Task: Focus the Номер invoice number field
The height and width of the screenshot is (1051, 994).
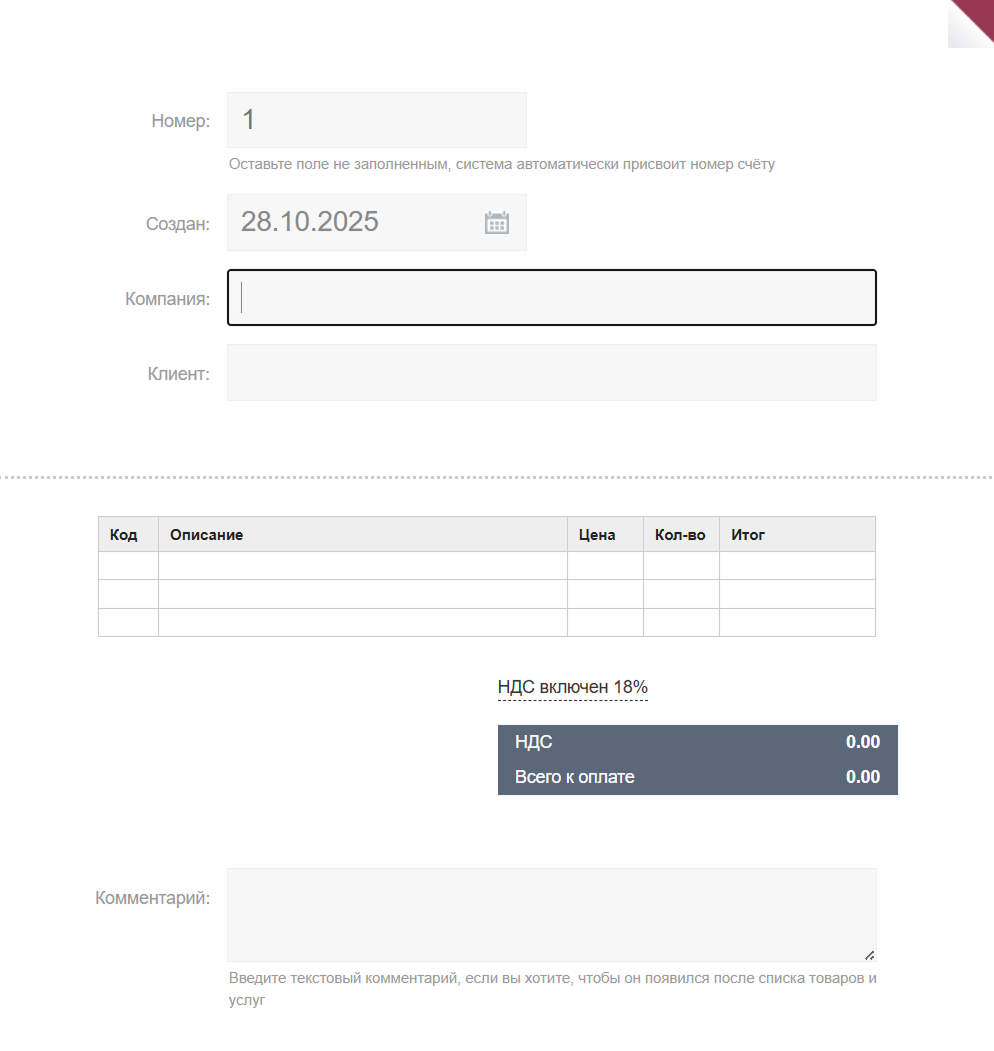Action: [x=376, y=120]
